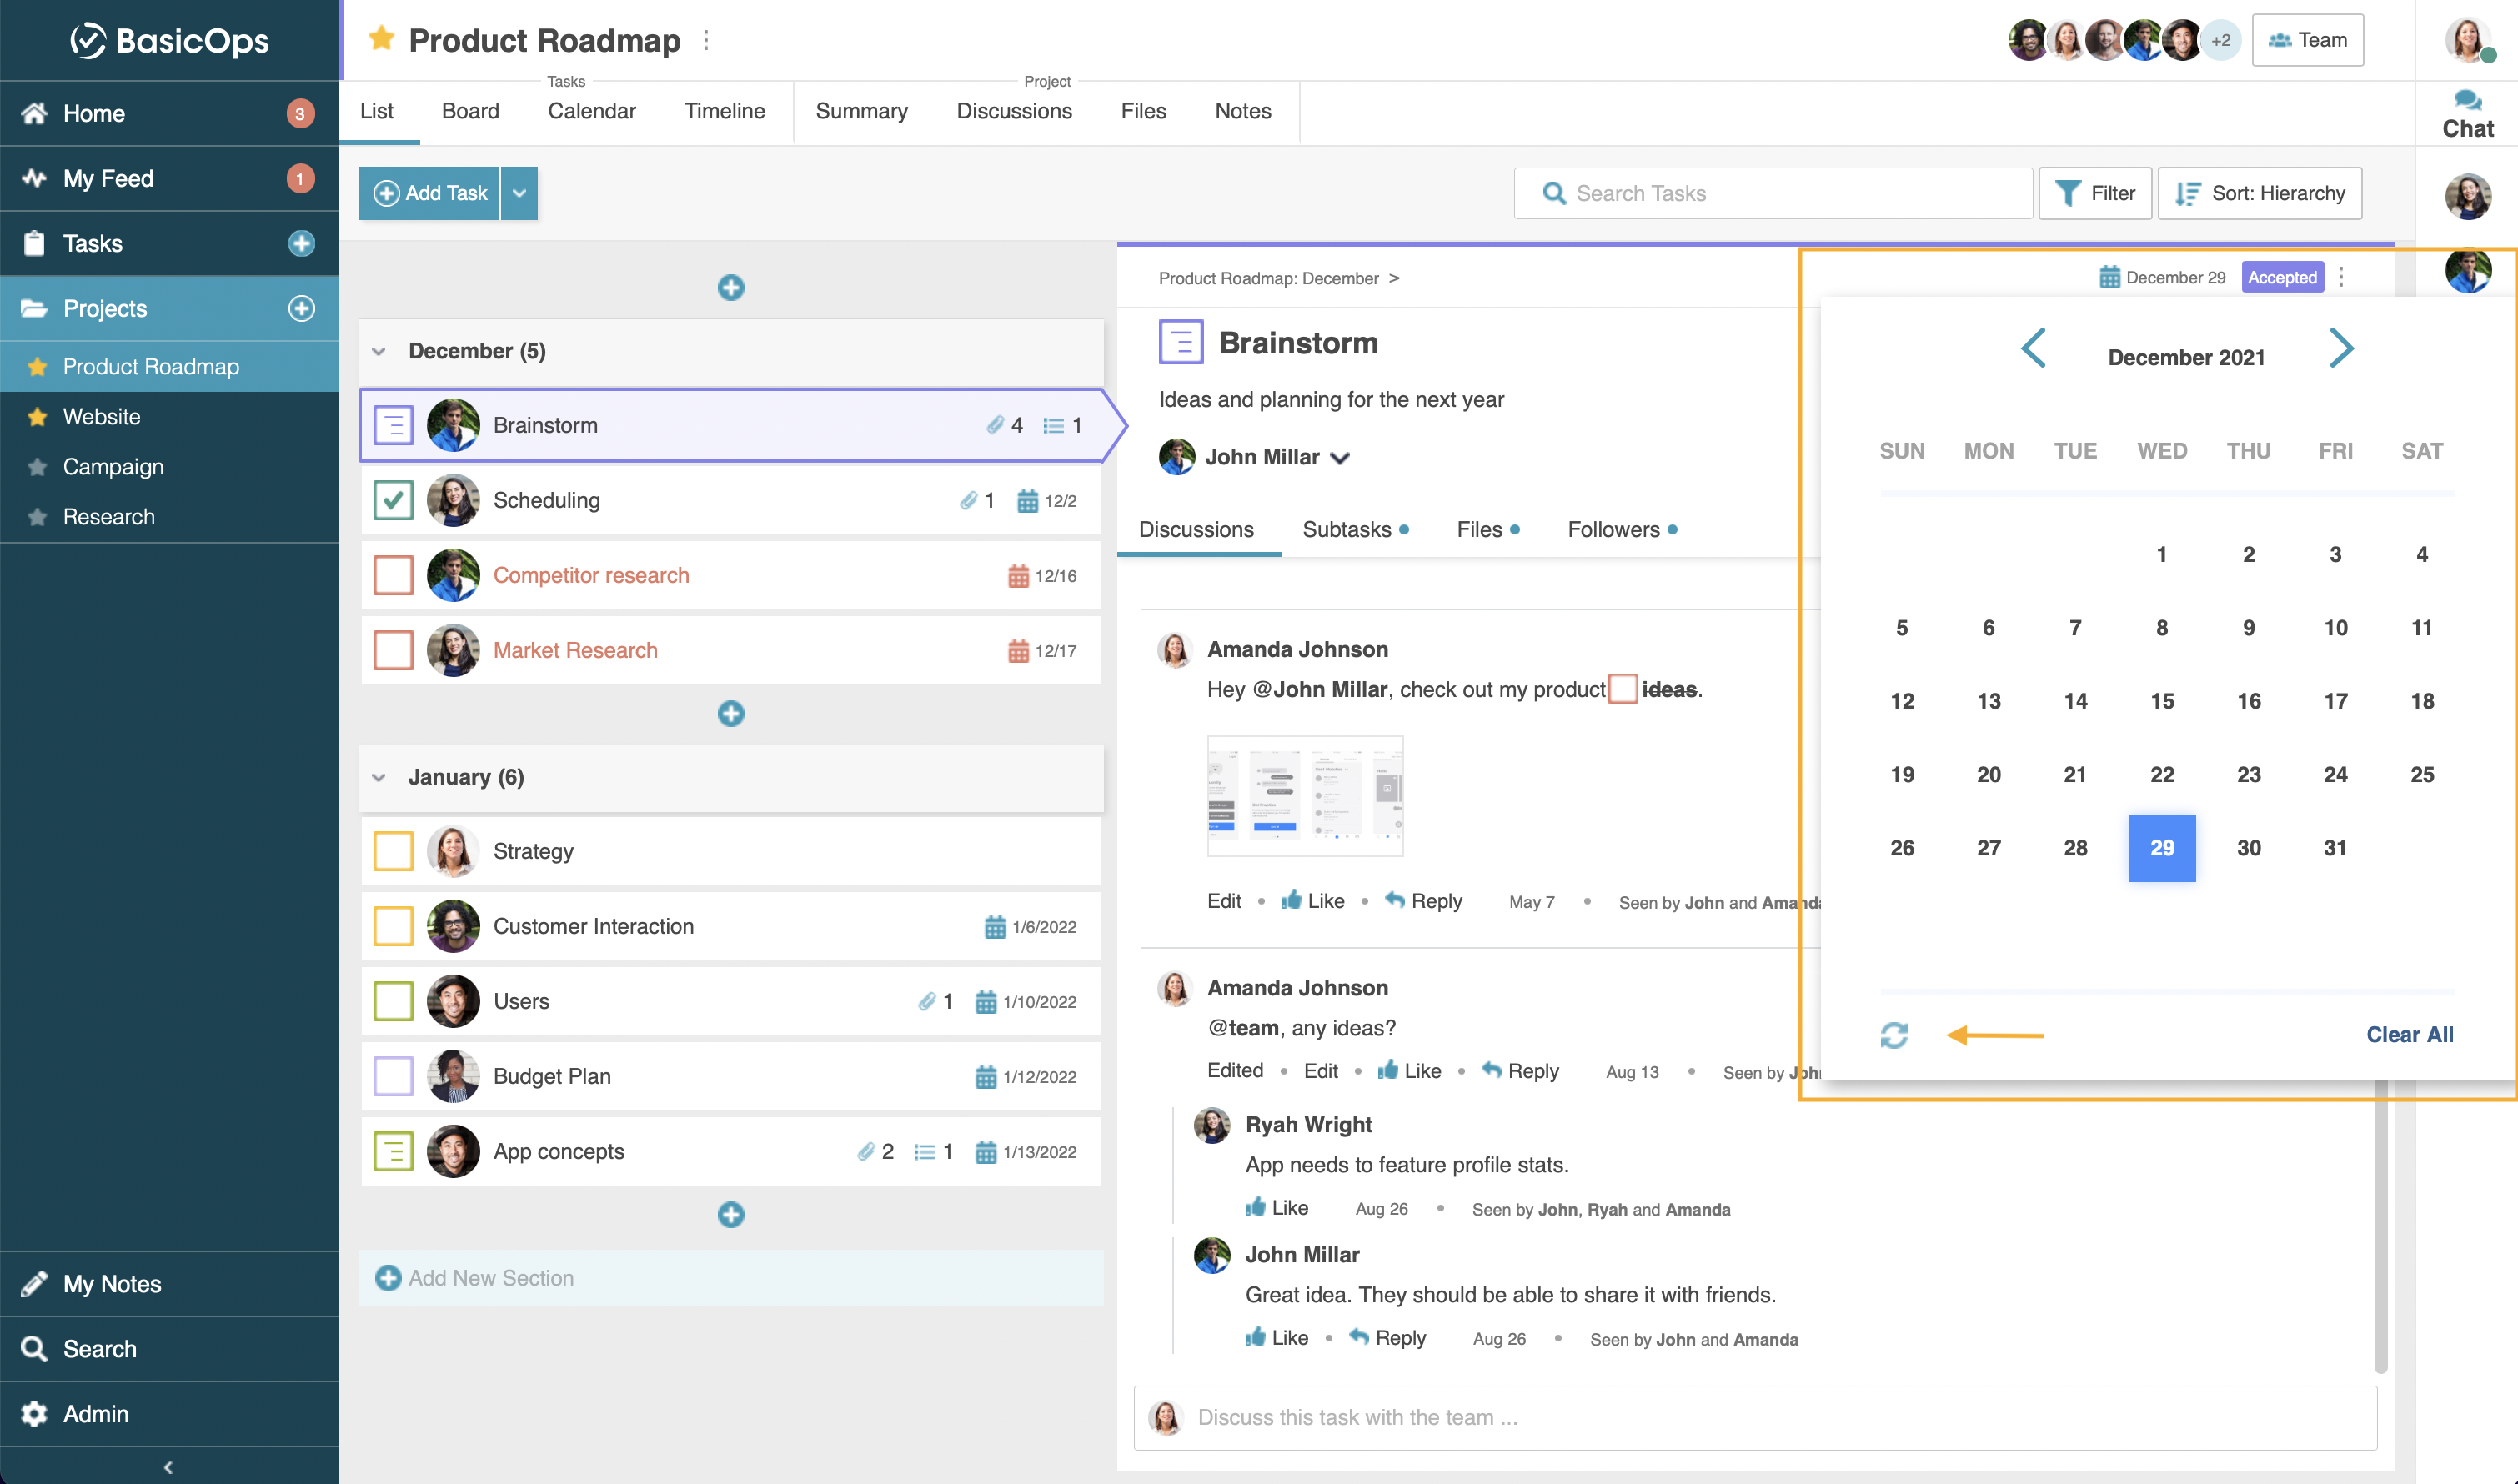The width and height of the screenshot is (2518, 1484).
Task: Go to previous month in calendar
Action: 2033,348
